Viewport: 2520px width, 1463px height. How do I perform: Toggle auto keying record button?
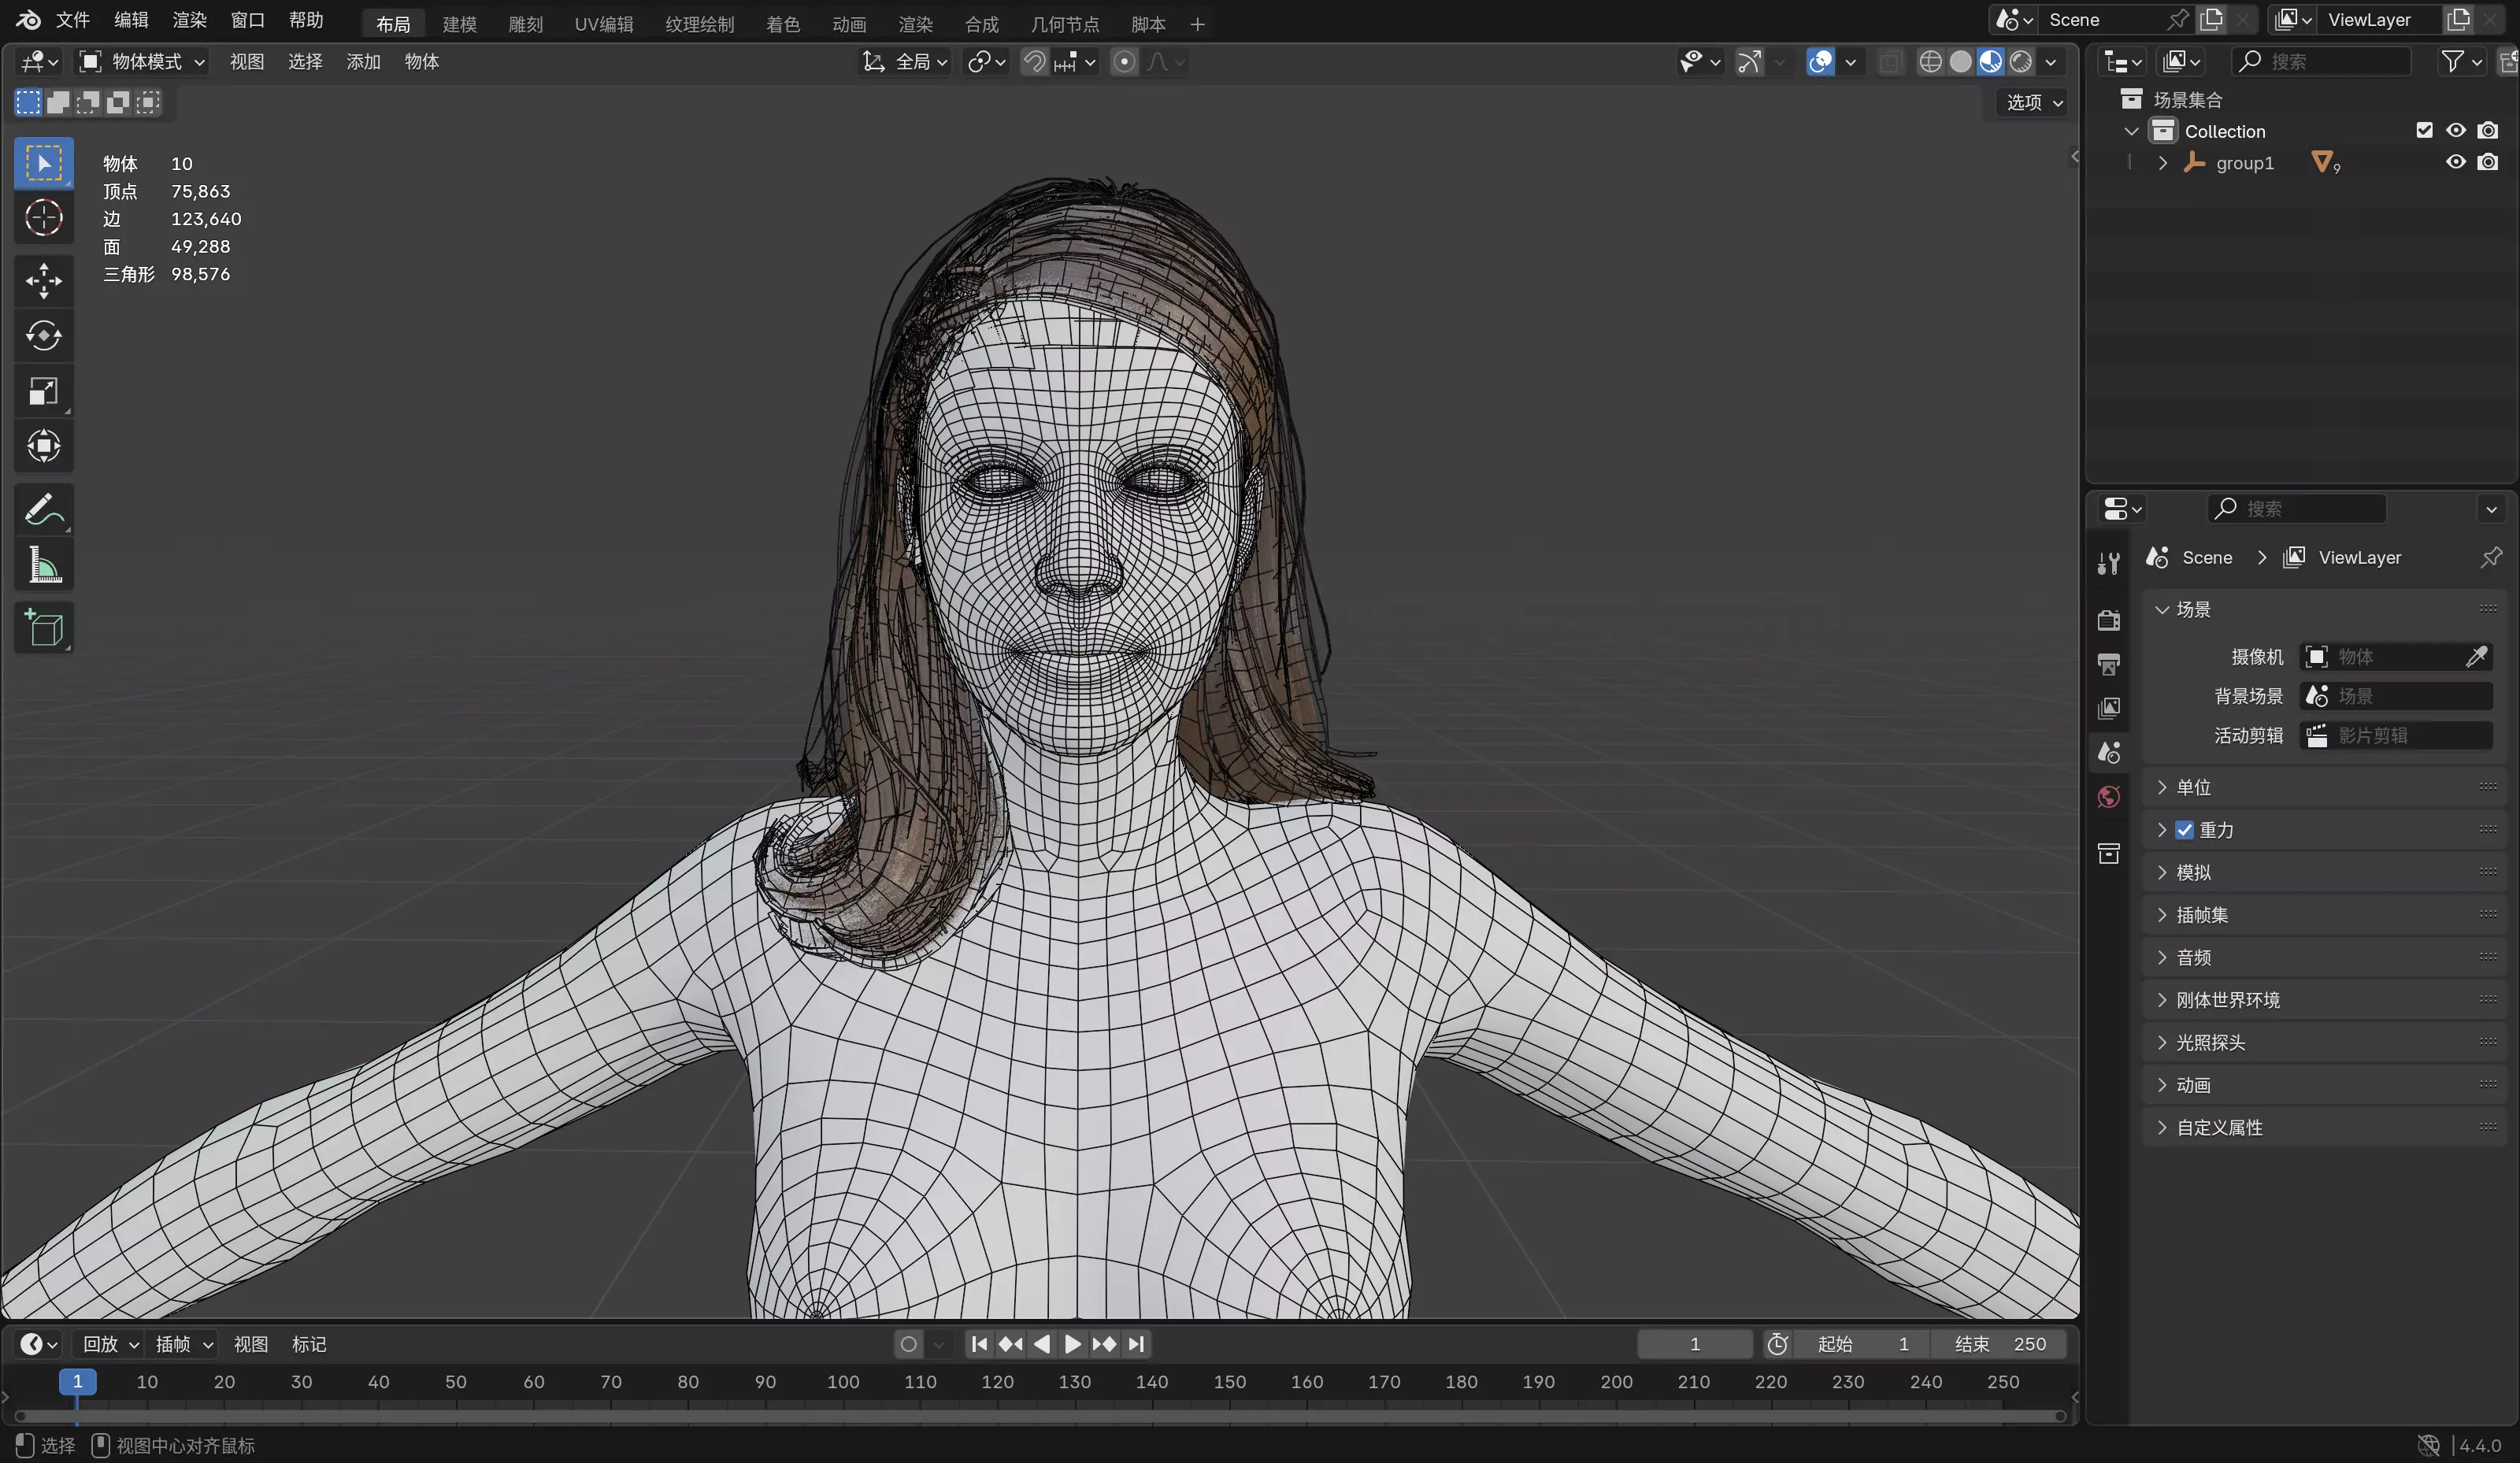[x=908, y=1344]
